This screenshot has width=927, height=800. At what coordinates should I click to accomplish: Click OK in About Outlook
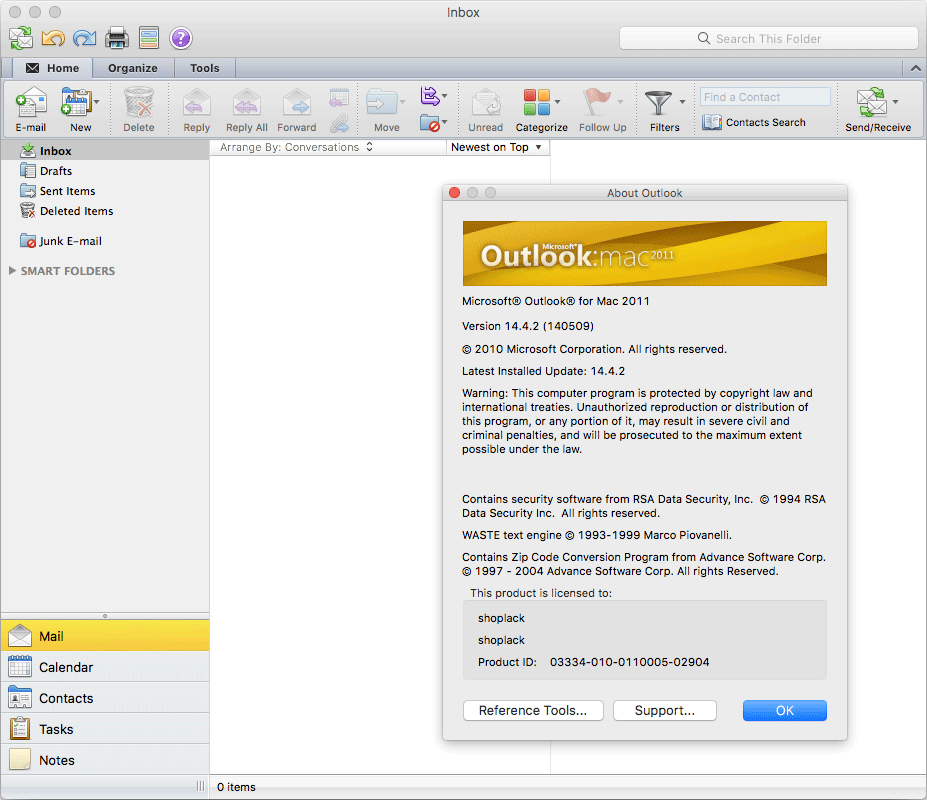click(x=785, y=710)
